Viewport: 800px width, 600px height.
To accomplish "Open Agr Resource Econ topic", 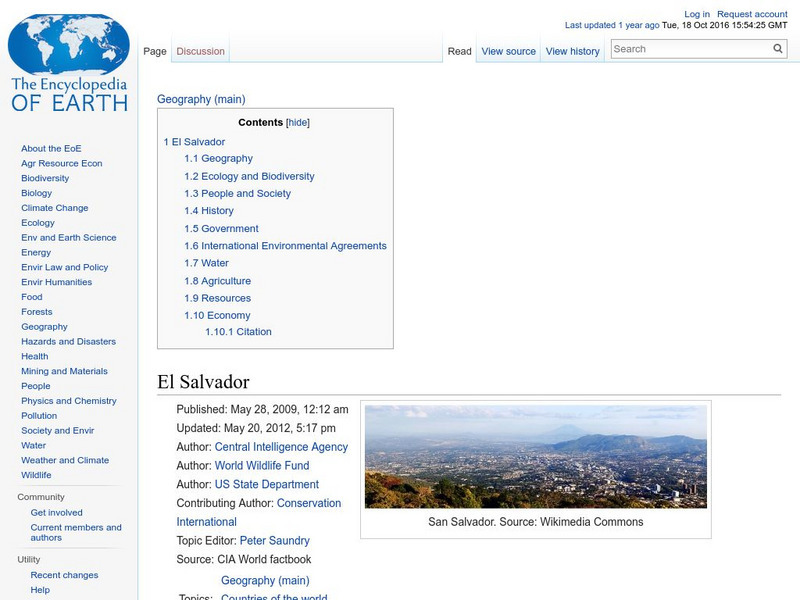I will (x=62, y=163).
